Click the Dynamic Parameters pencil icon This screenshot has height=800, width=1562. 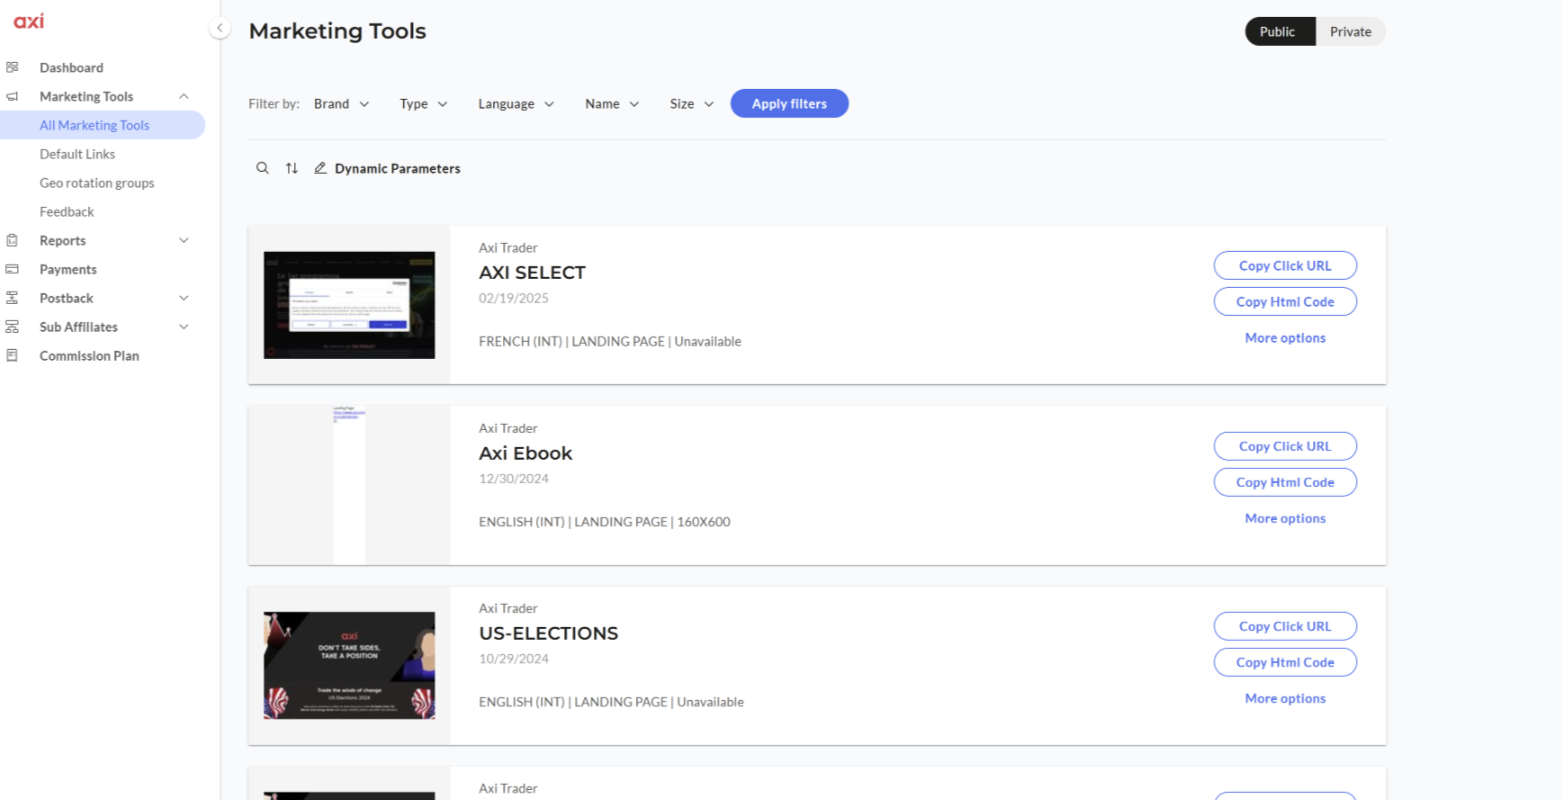click(320, 168)
